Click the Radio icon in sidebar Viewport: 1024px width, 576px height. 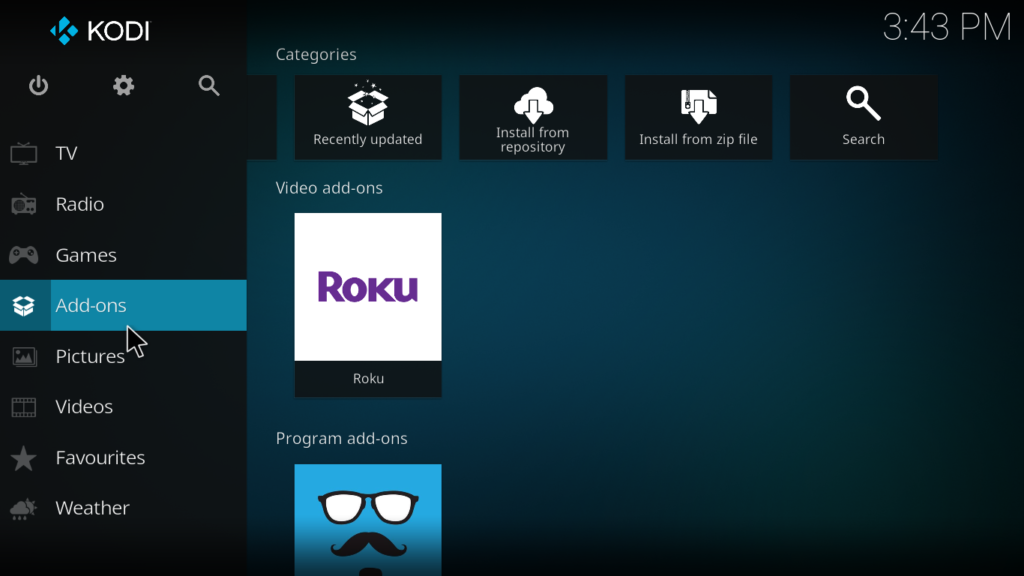tap(24, 204)
